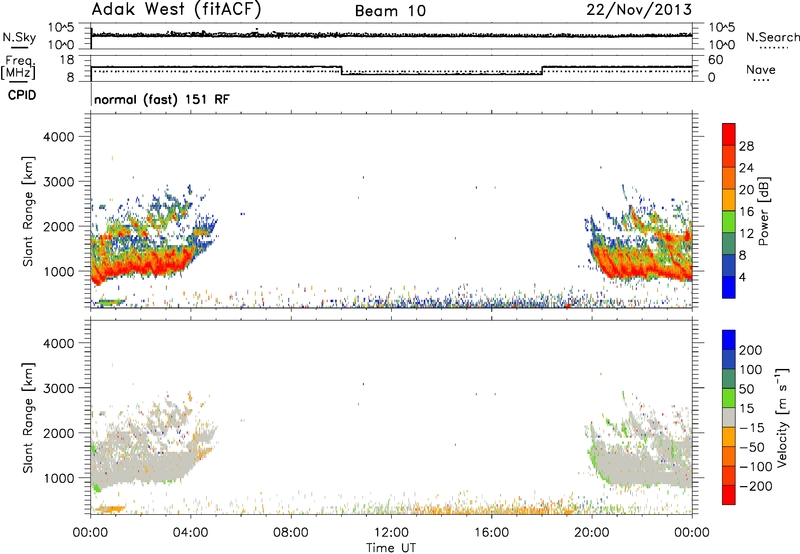Click the 'N.Sky' legend label

point(19,38)
